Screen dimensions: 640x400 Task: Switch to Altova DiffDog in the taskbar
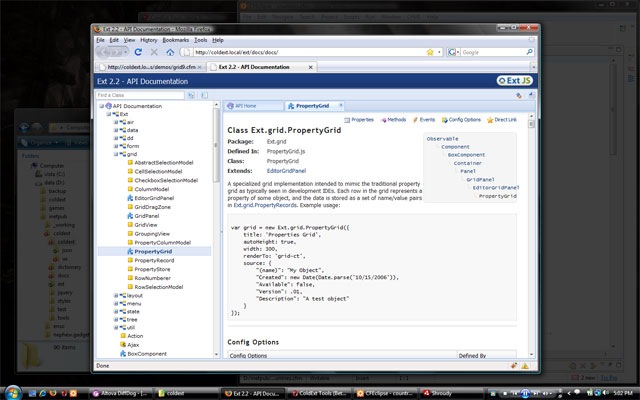pos(120,393)
